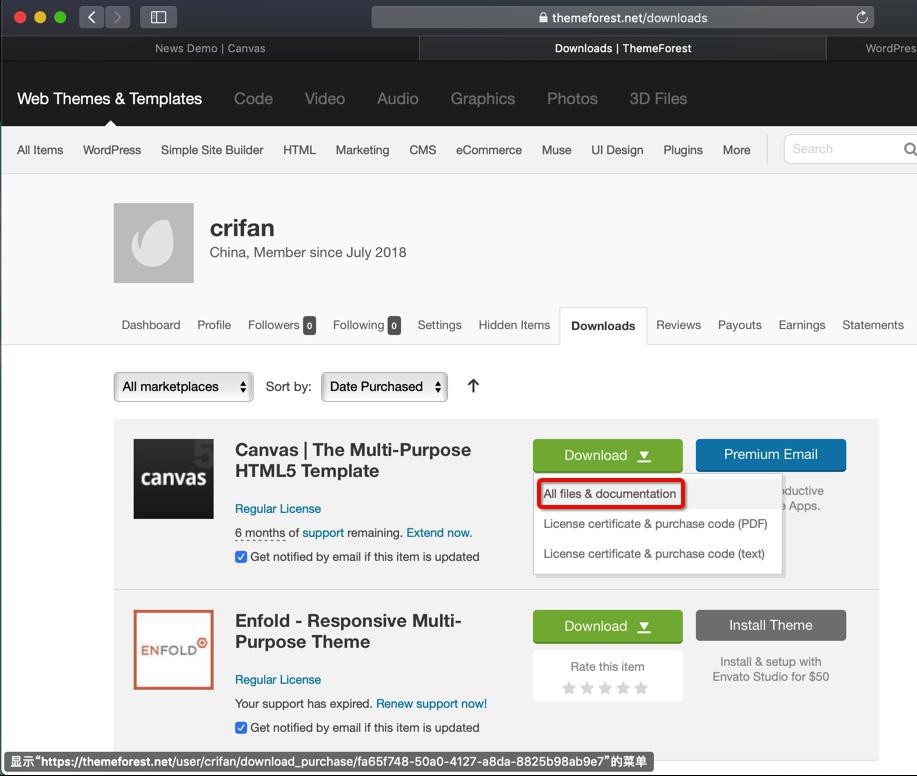Click the Install Theme button

pos(771,626)
